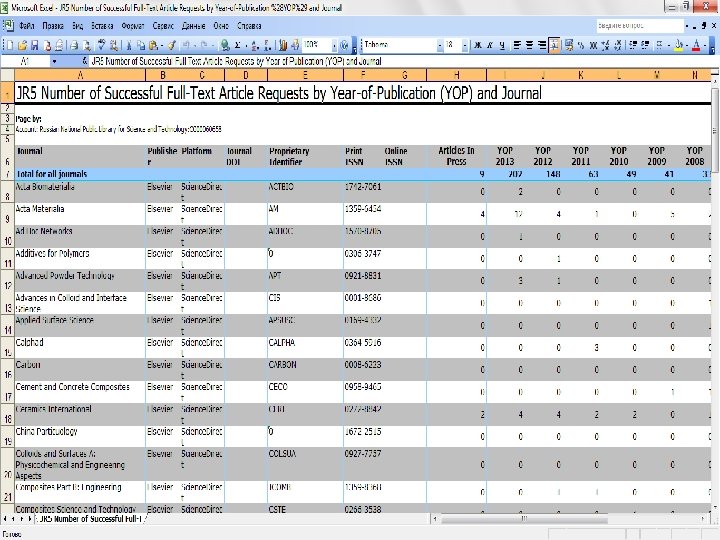Open the AutoSum functions dropdown arrow
The image size is (720, 540).
[246, 45]
